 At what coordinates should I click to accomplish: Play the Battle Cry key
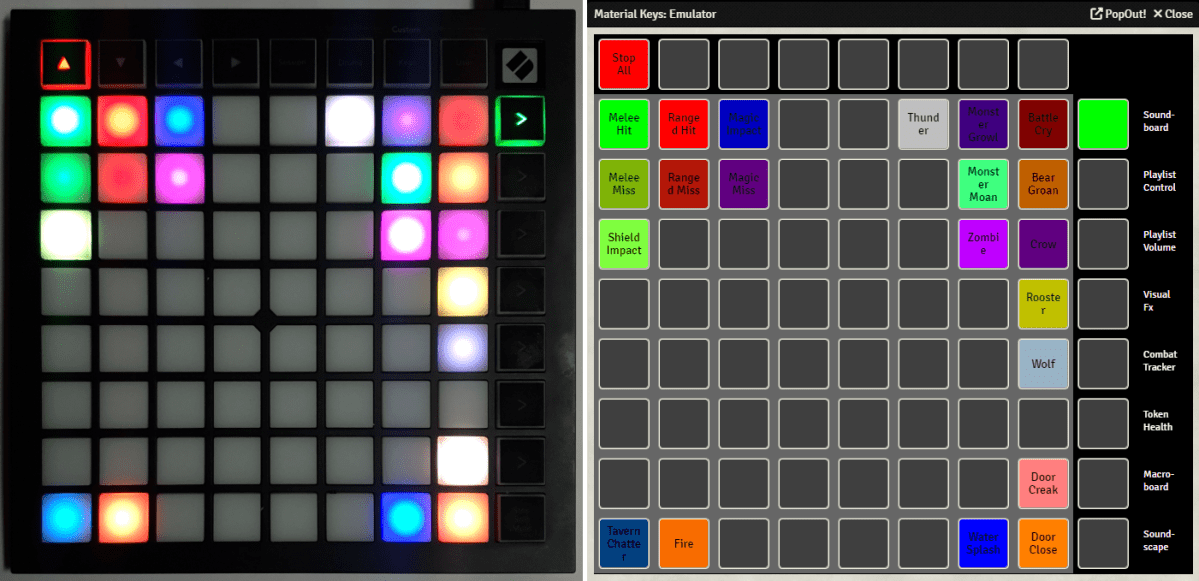(1043, 124)
